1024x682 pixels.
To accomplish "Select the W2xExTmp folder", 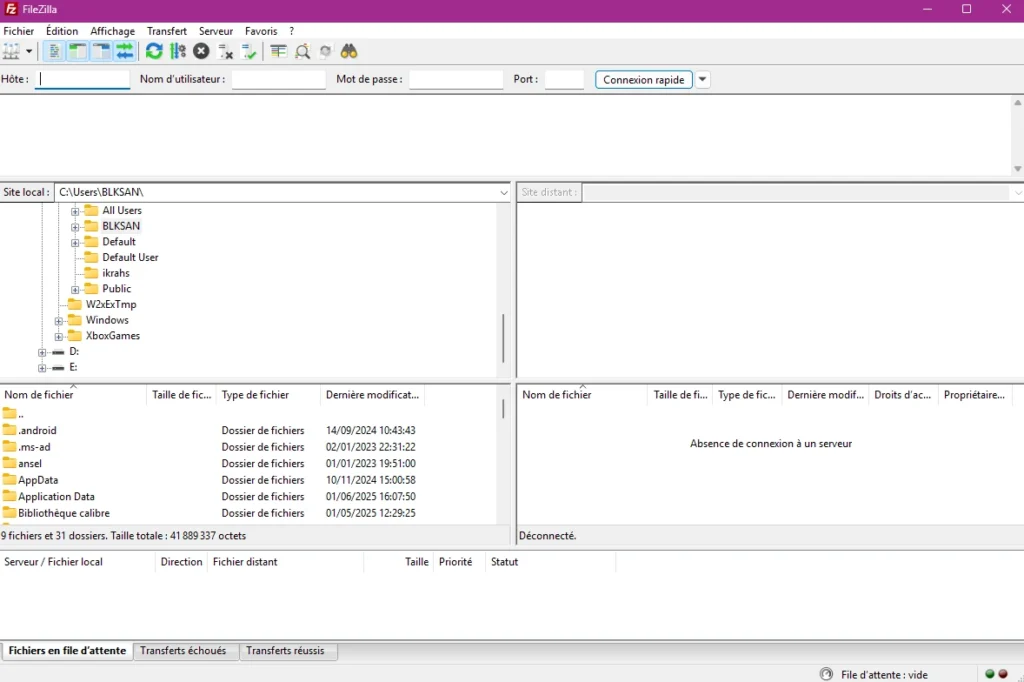I will point(111,304).
